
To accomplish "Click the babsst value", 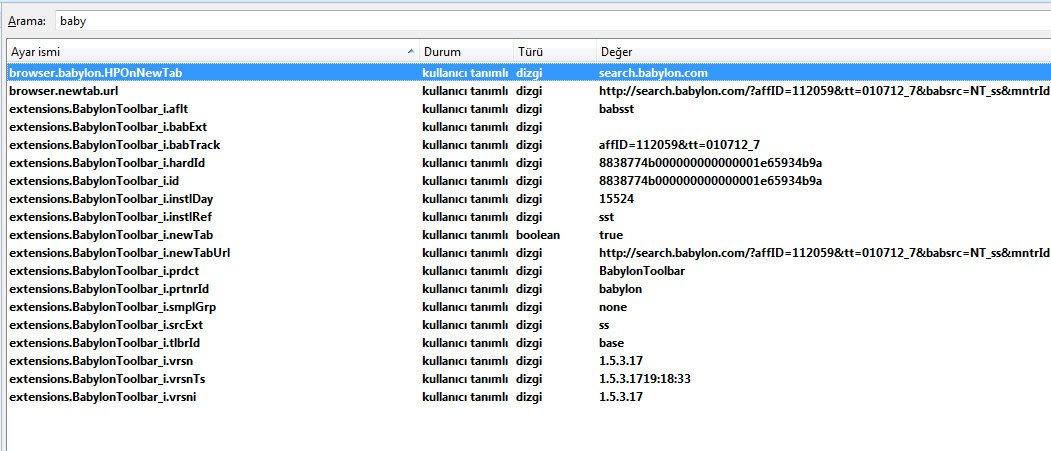I will [616, 109].
